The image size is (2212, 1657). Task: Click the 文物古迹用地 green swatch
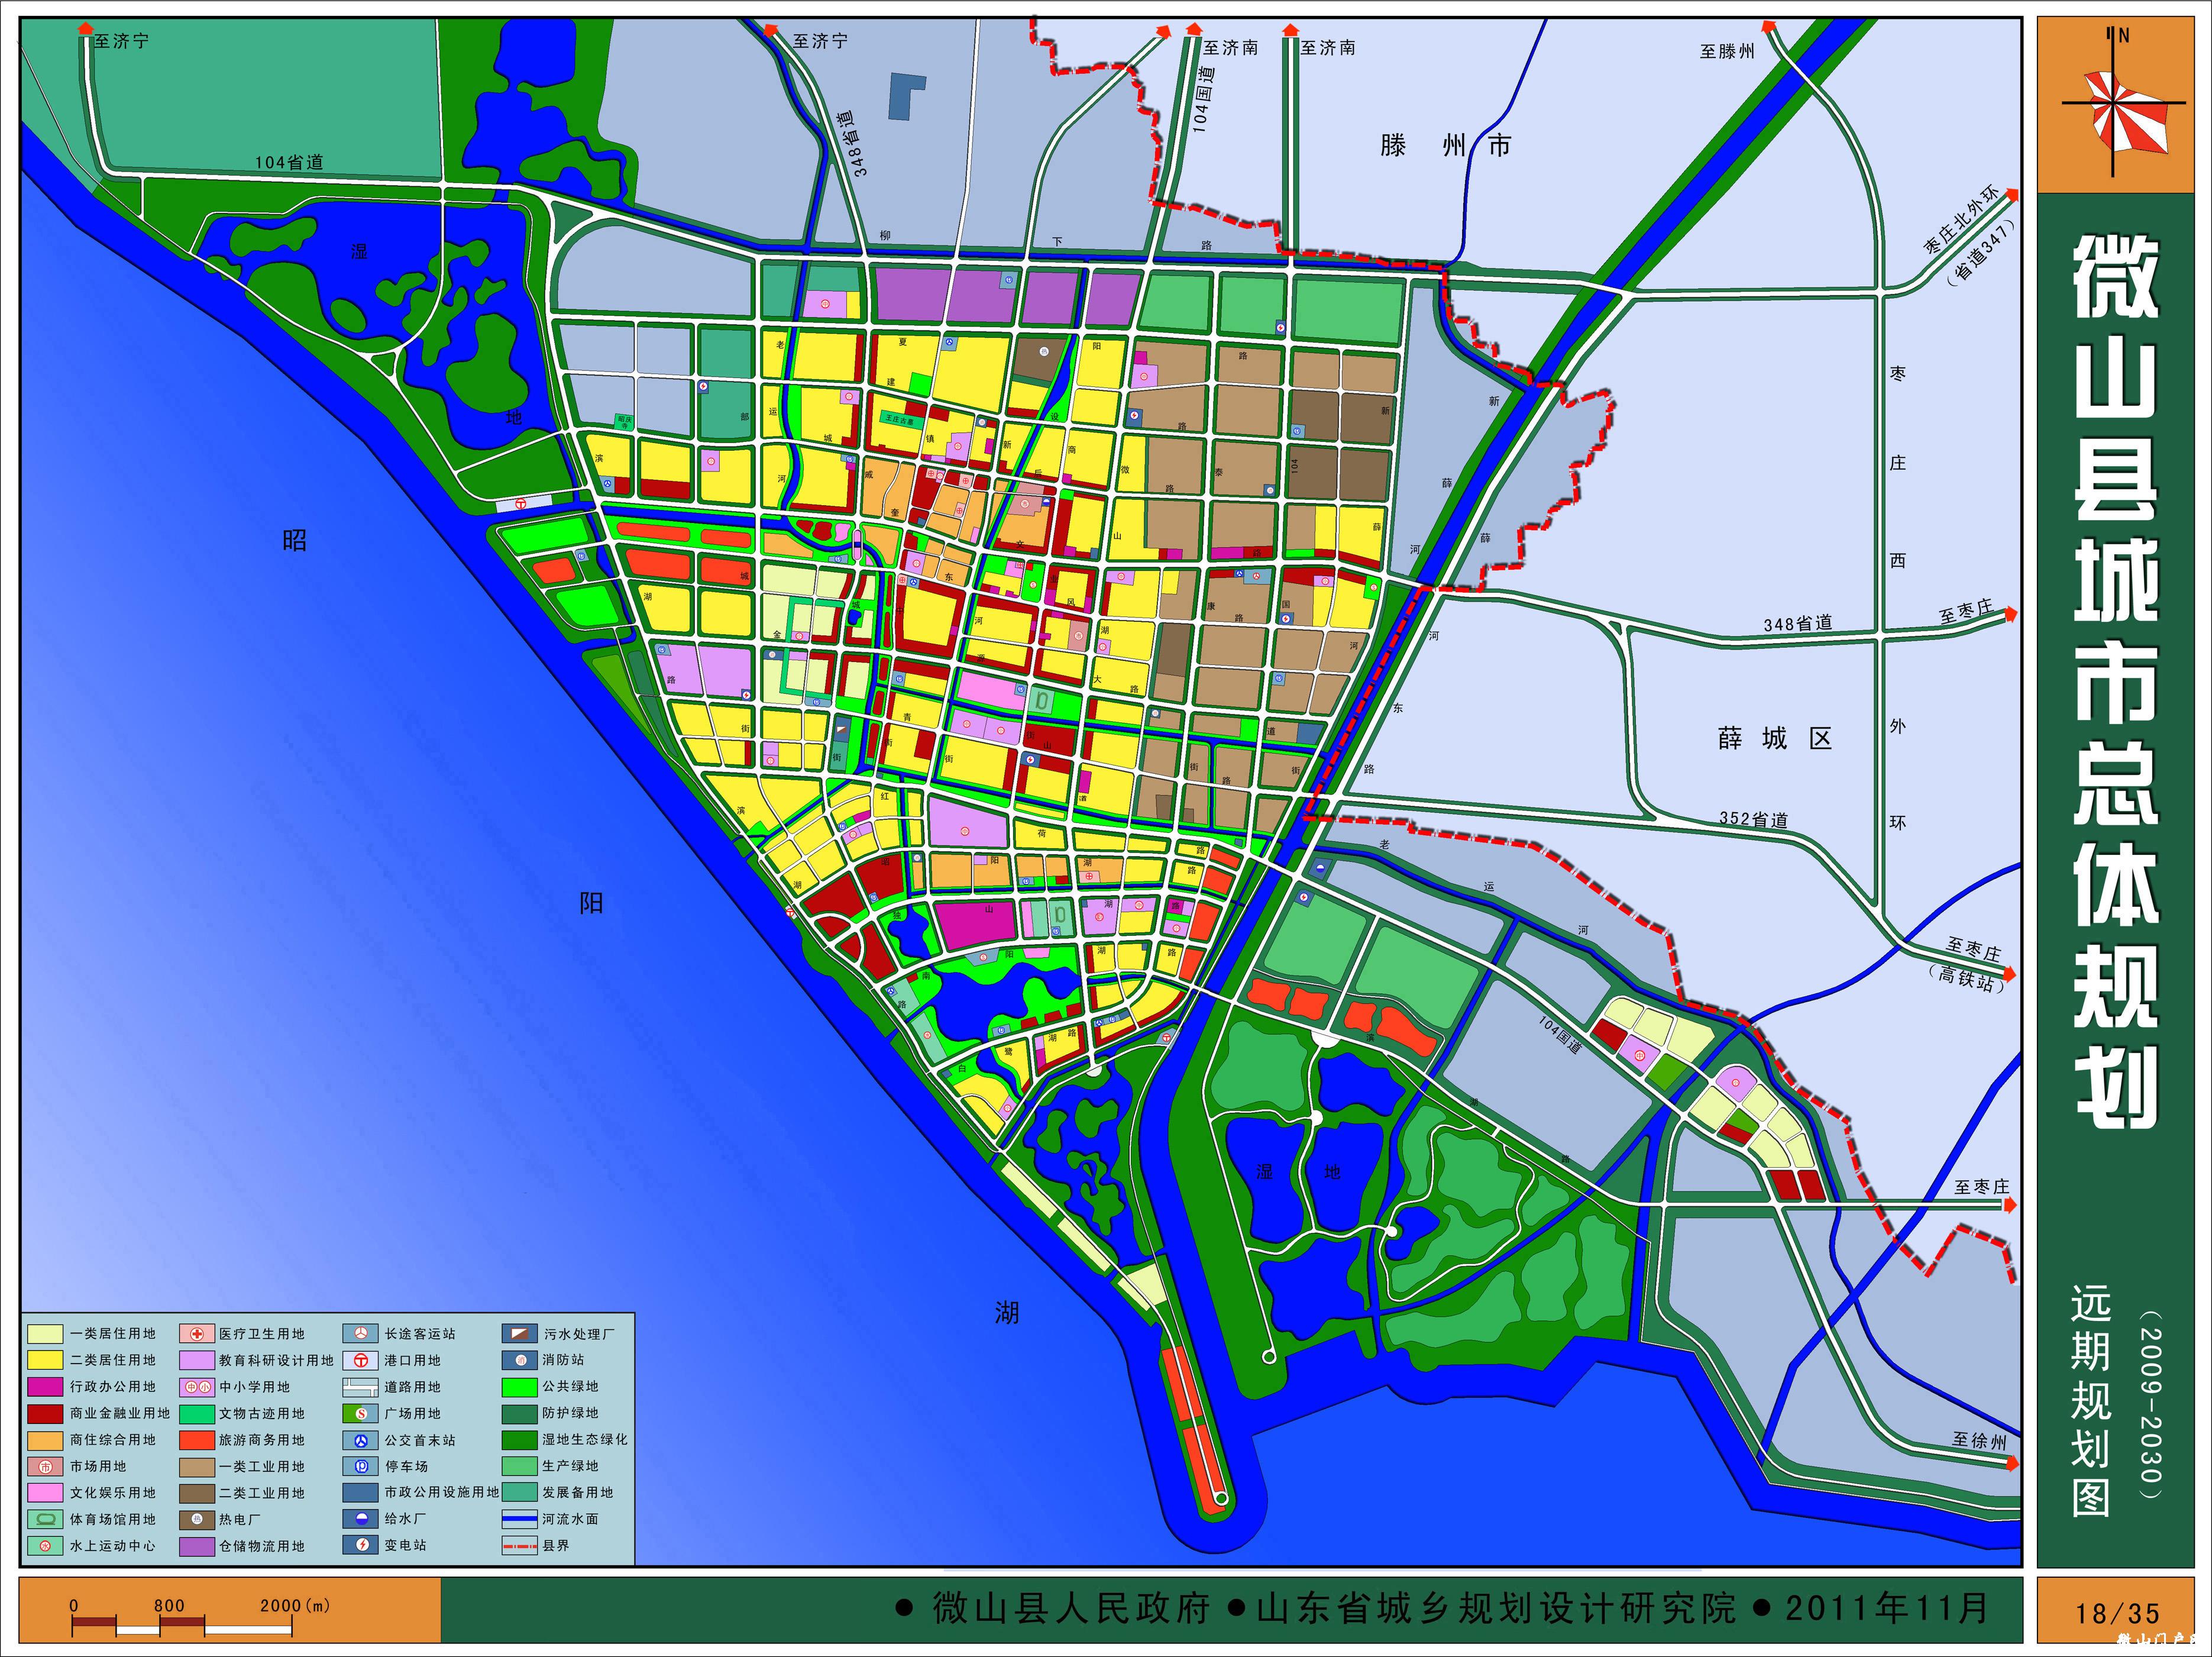[197, 1414]
